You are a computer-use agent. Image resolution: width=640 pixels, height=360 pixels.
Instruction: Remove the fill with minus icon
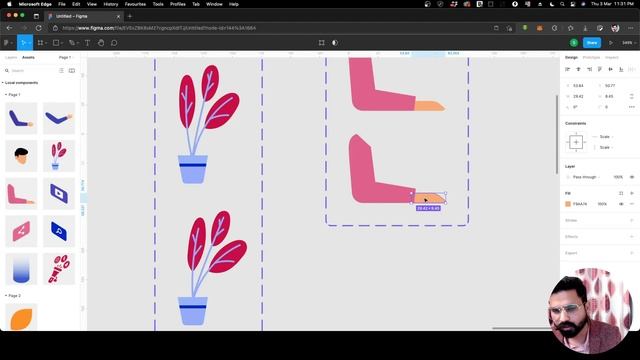click(x=632, y=204)
